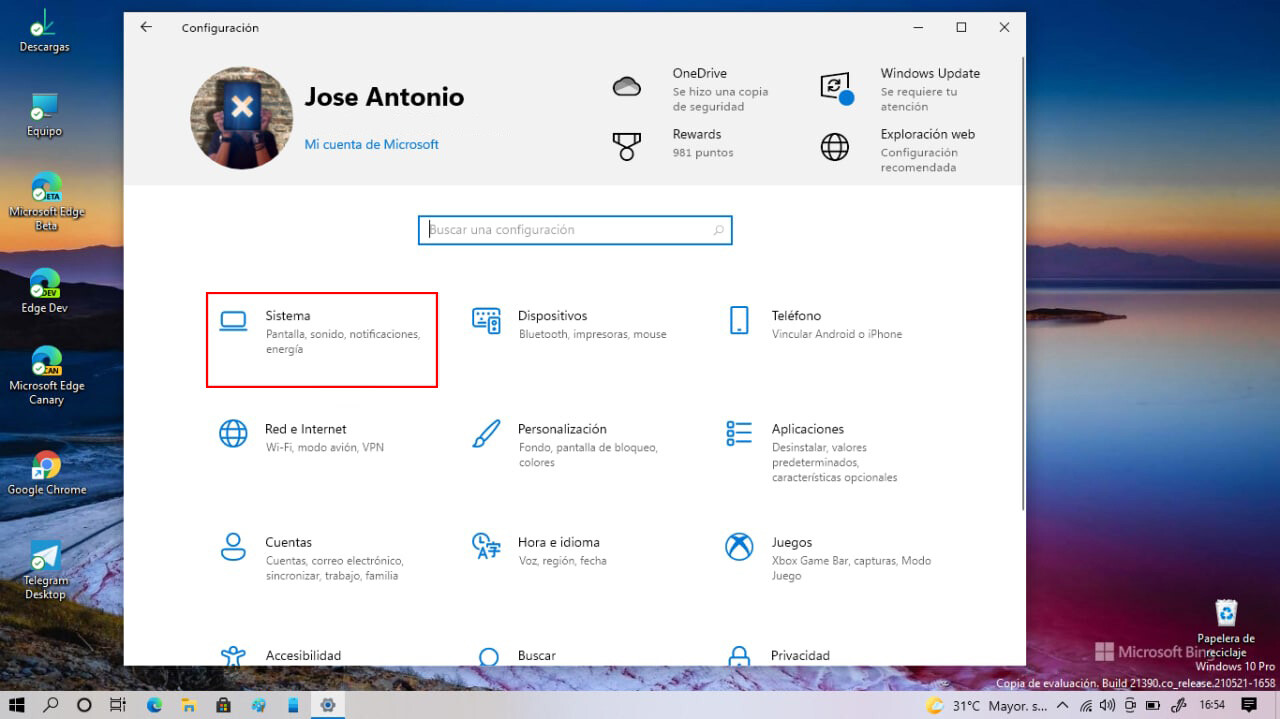
Task: Select the Telegram Desktop shortcut icon
Action: 45,570
